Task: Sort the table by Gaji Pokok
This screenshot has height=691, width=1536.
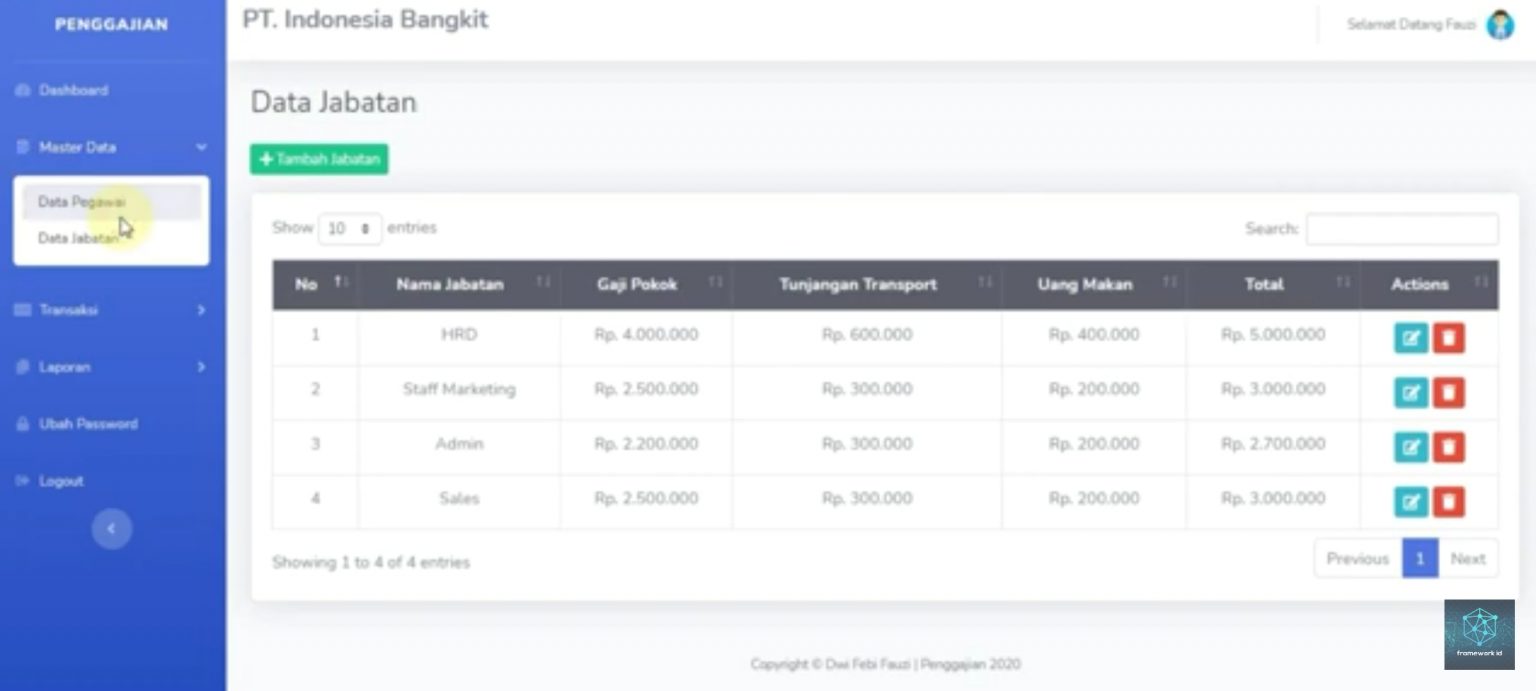Action: [x=637, y=285]
